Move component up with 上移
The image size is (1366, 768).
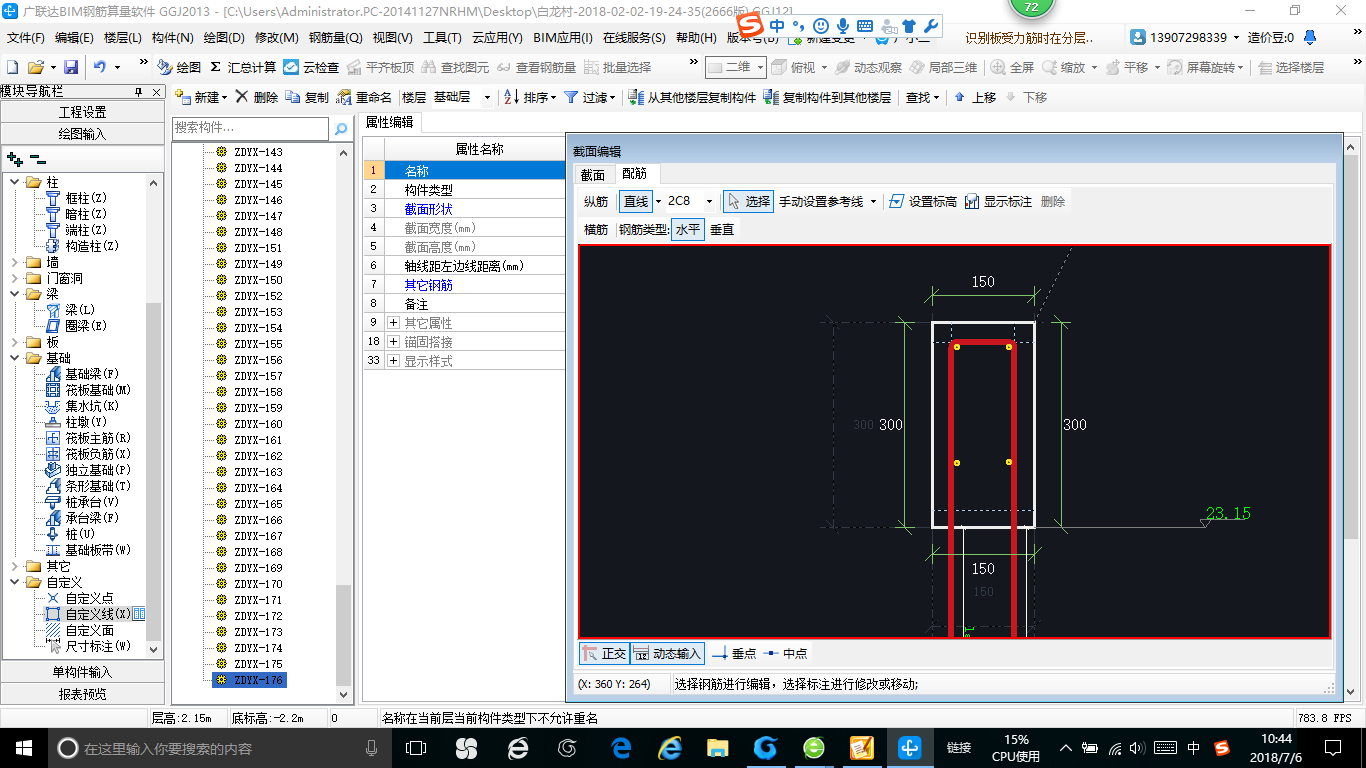975,97
